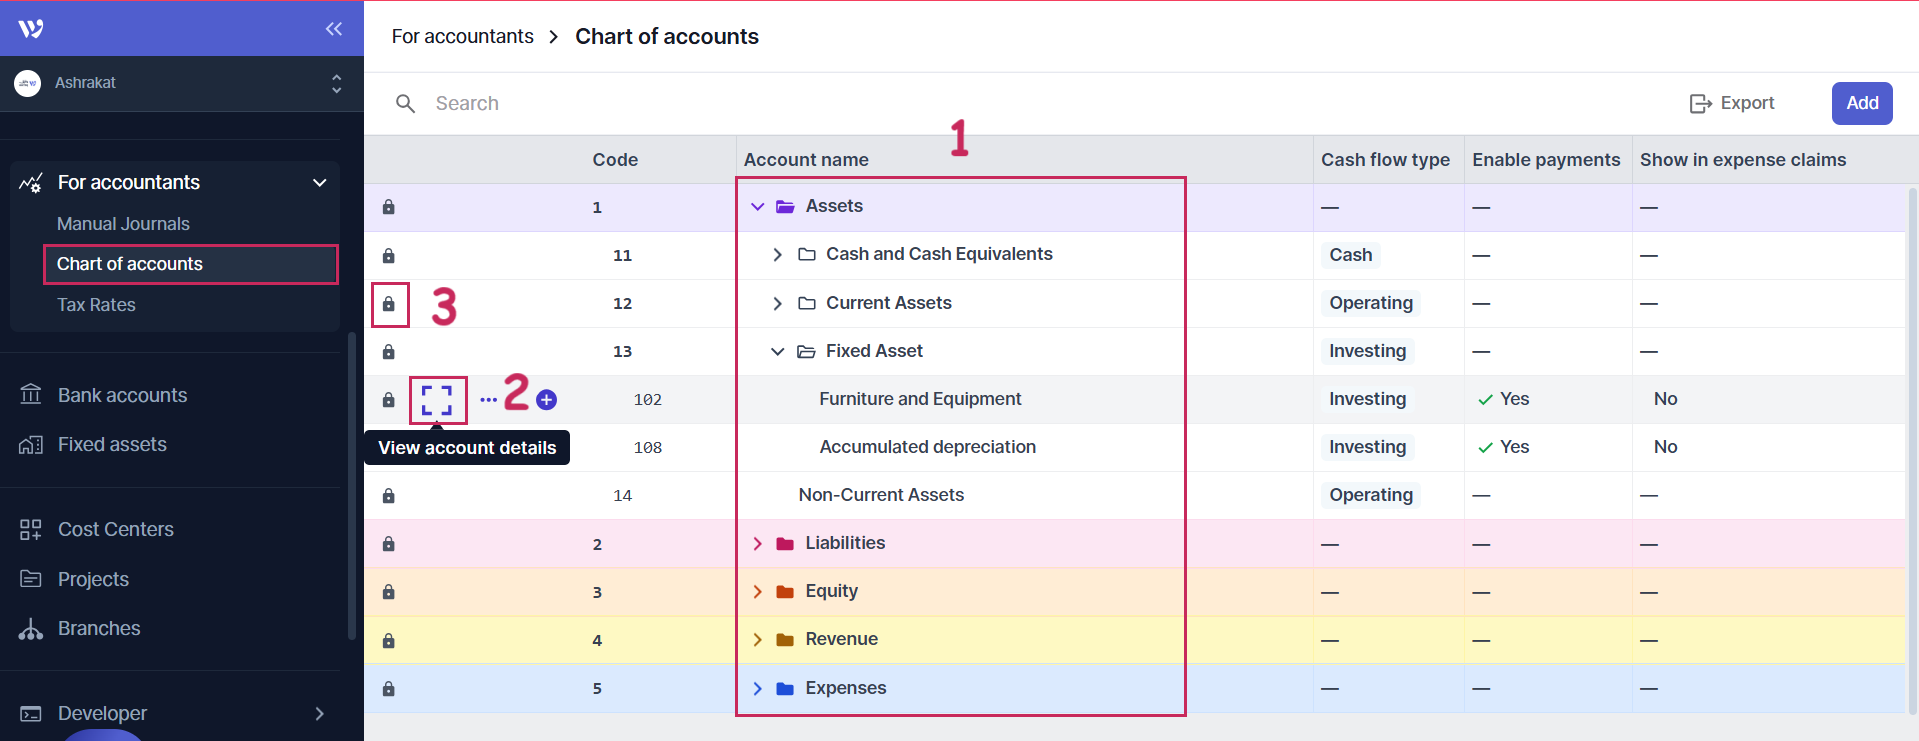This screenshot has height=741, width=1919.
Task: Click the Wave logo in the sidebar
Action: 31,29
